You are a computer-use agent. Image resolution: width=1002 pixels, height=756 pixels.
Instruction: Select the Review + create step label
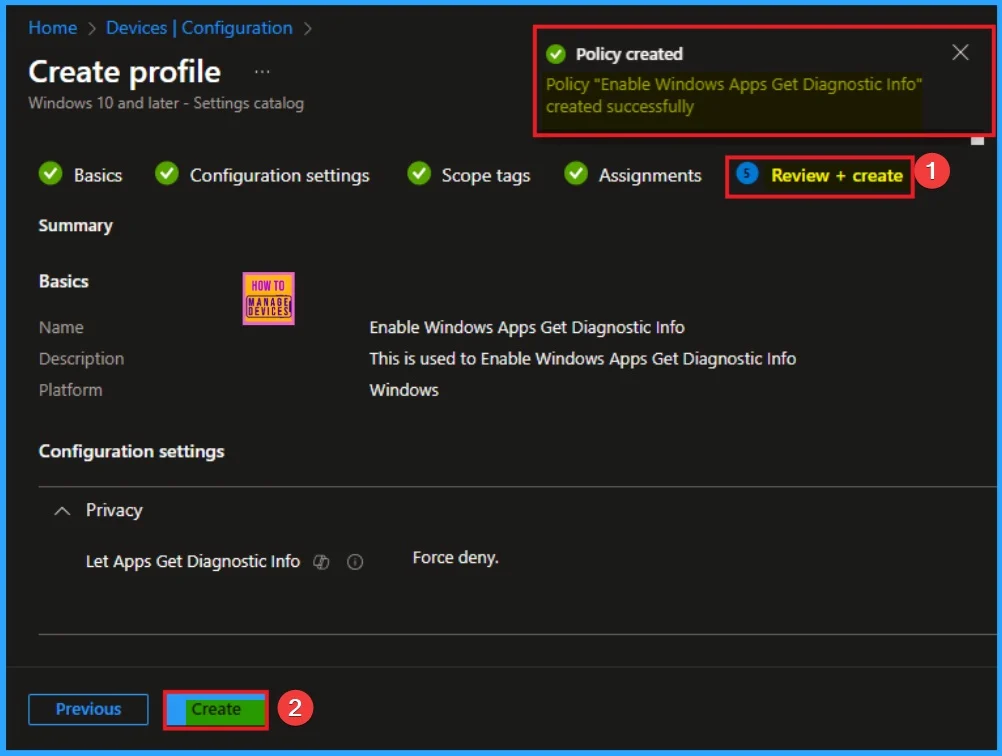pyautogui.click(x=836, y=176)
